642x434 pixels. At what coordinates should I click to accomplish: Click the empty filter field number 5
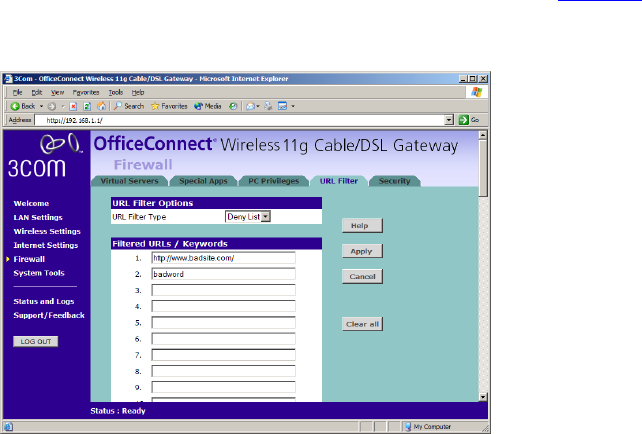224,323
